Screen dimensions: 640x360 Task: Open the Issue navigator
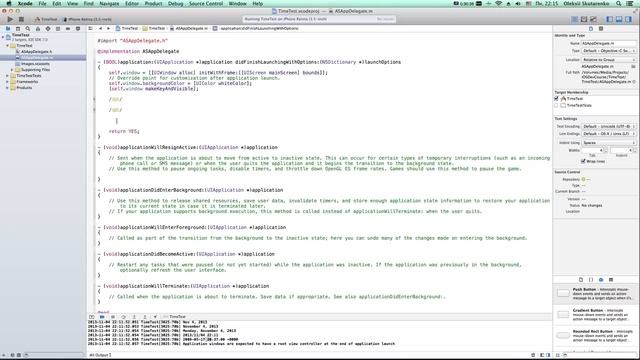pos(38,29)
